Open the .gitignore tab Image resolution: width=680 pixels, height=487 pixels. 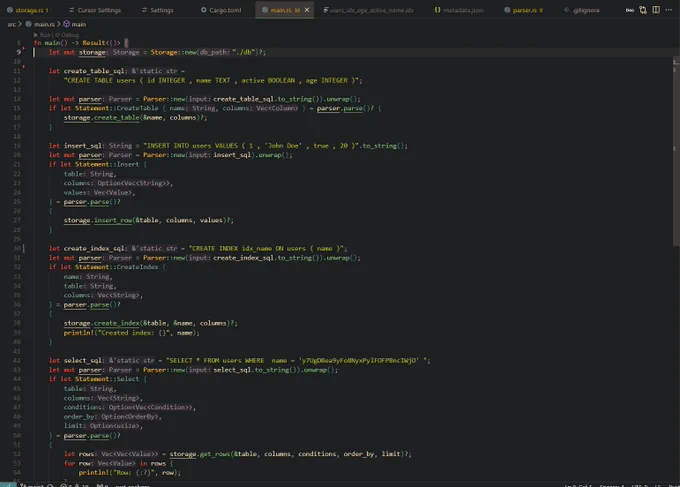(x=582, y=10)
